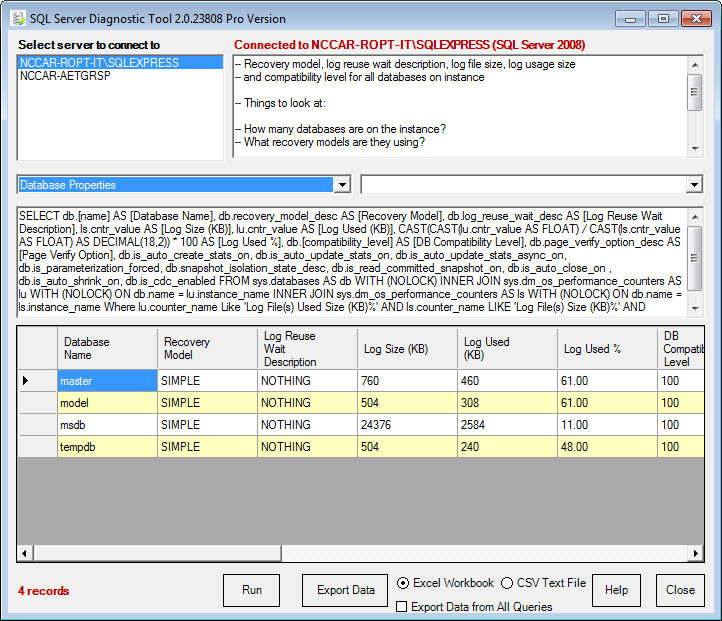Image resolution: width=722 pixels, height=621 pixels.
Task: Select the Excel Workbook radio option
Action: pyautogui.click(x=403, y=583)
